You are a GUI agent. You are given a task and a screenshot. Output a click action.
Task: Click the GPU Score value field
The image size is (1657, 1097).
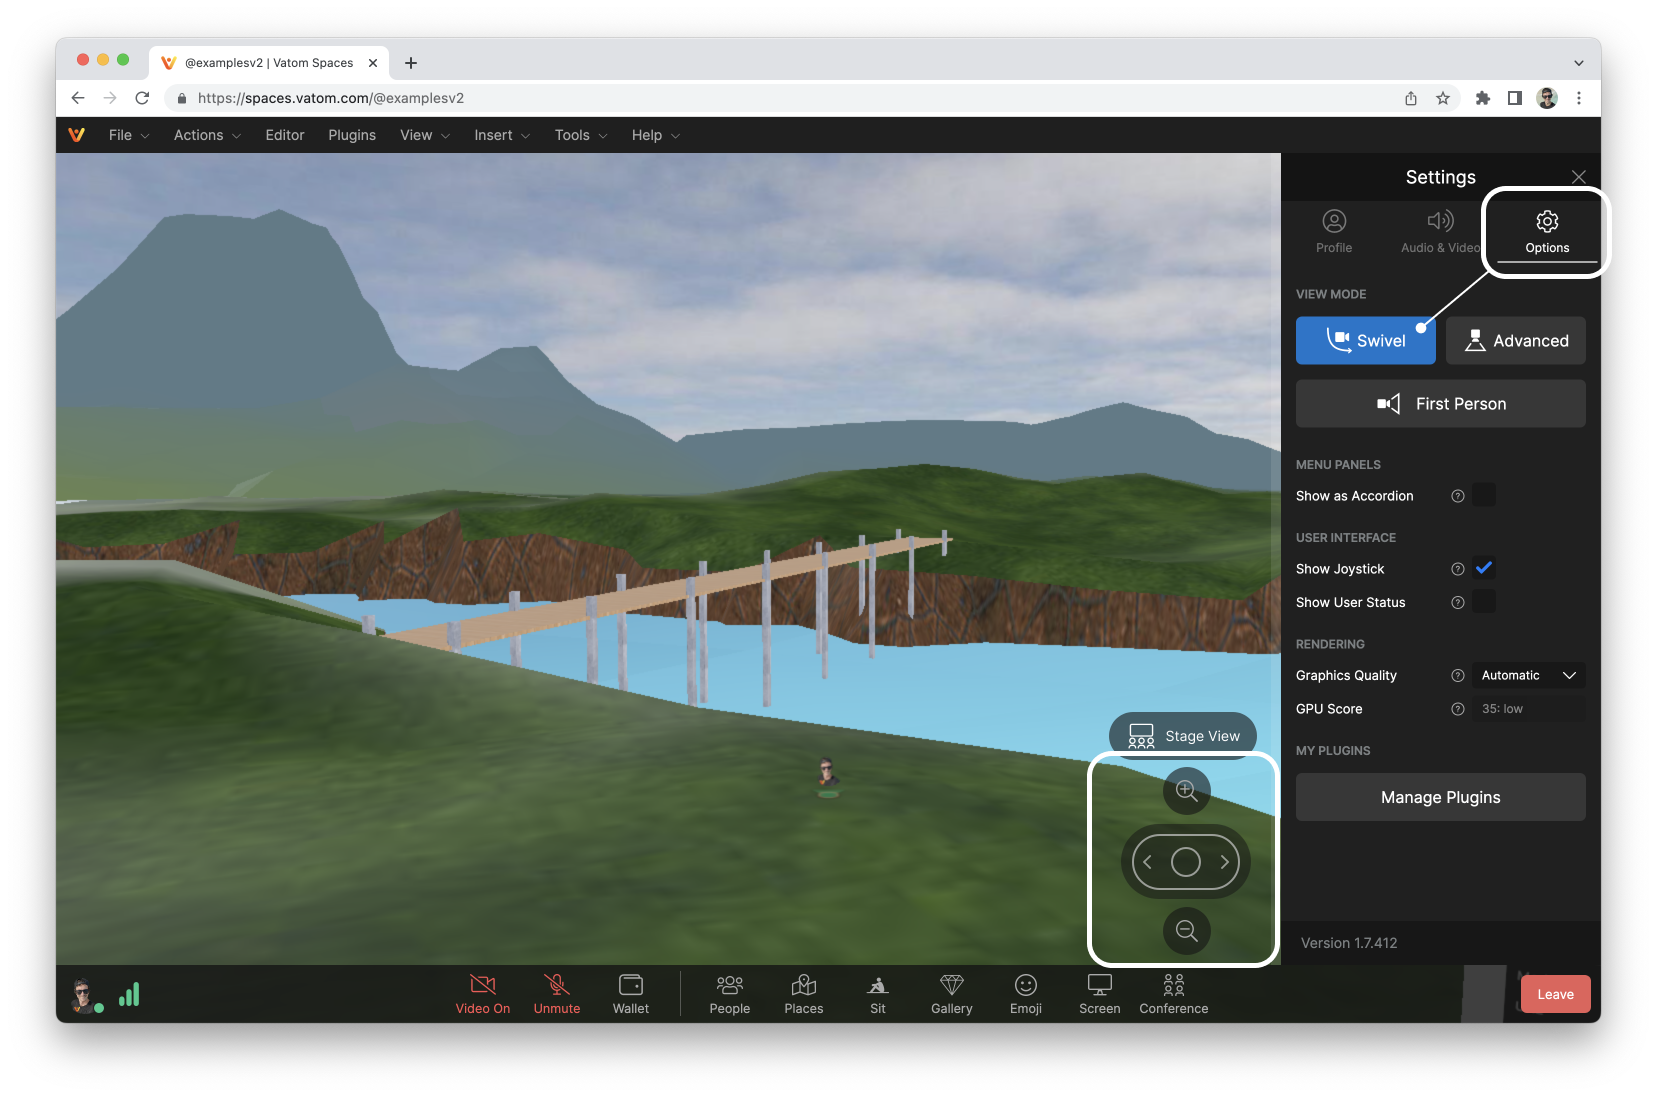(1528, 709)
